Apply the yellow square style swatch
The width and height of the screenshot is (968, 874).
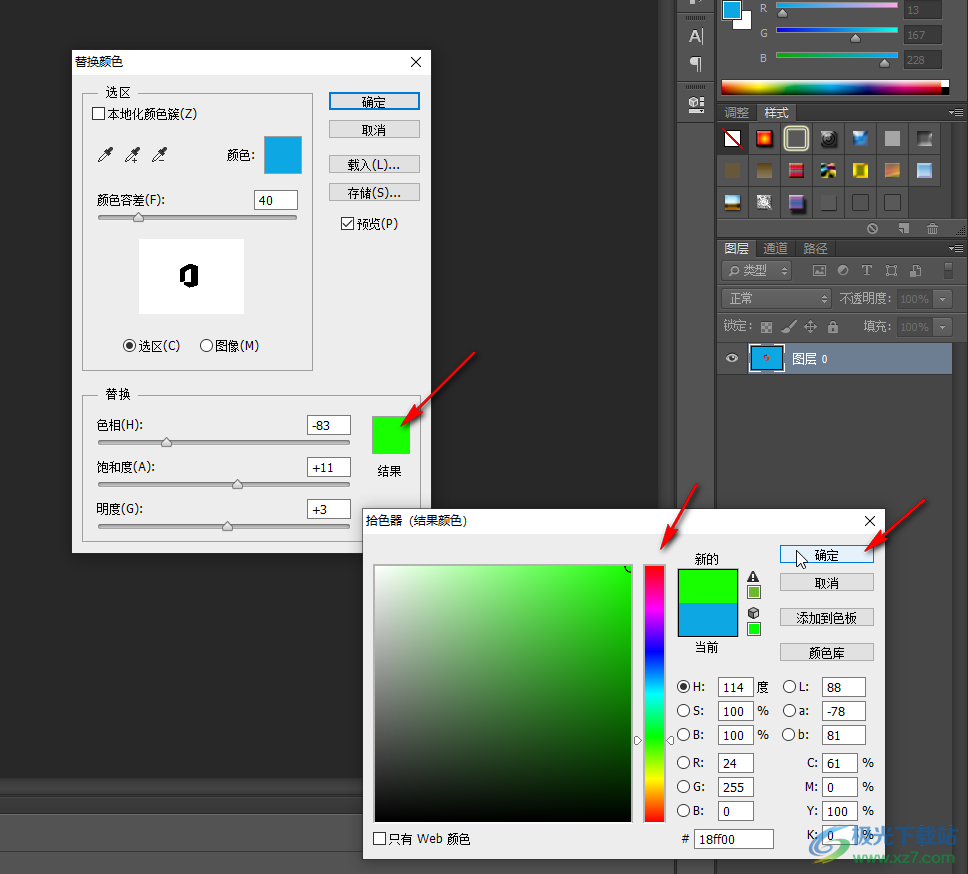coord(860,170)
